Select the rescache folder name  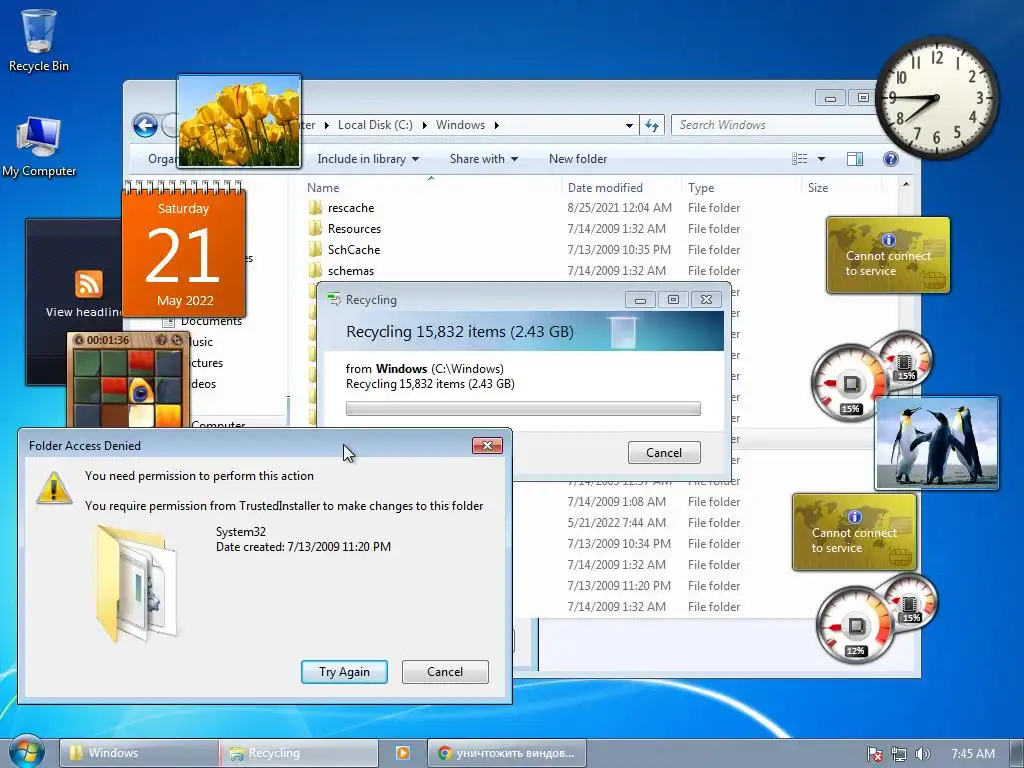(x=351, y=208)
